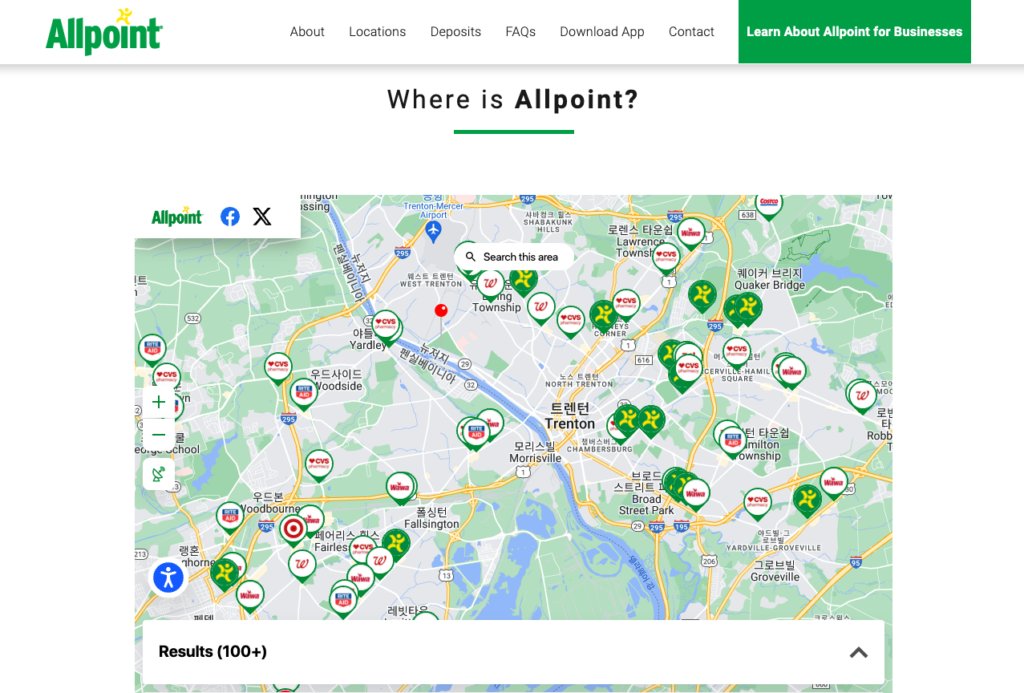Select the CVS pin below Woodside
The image size is (1024, 693).
(x=319, y=464)
